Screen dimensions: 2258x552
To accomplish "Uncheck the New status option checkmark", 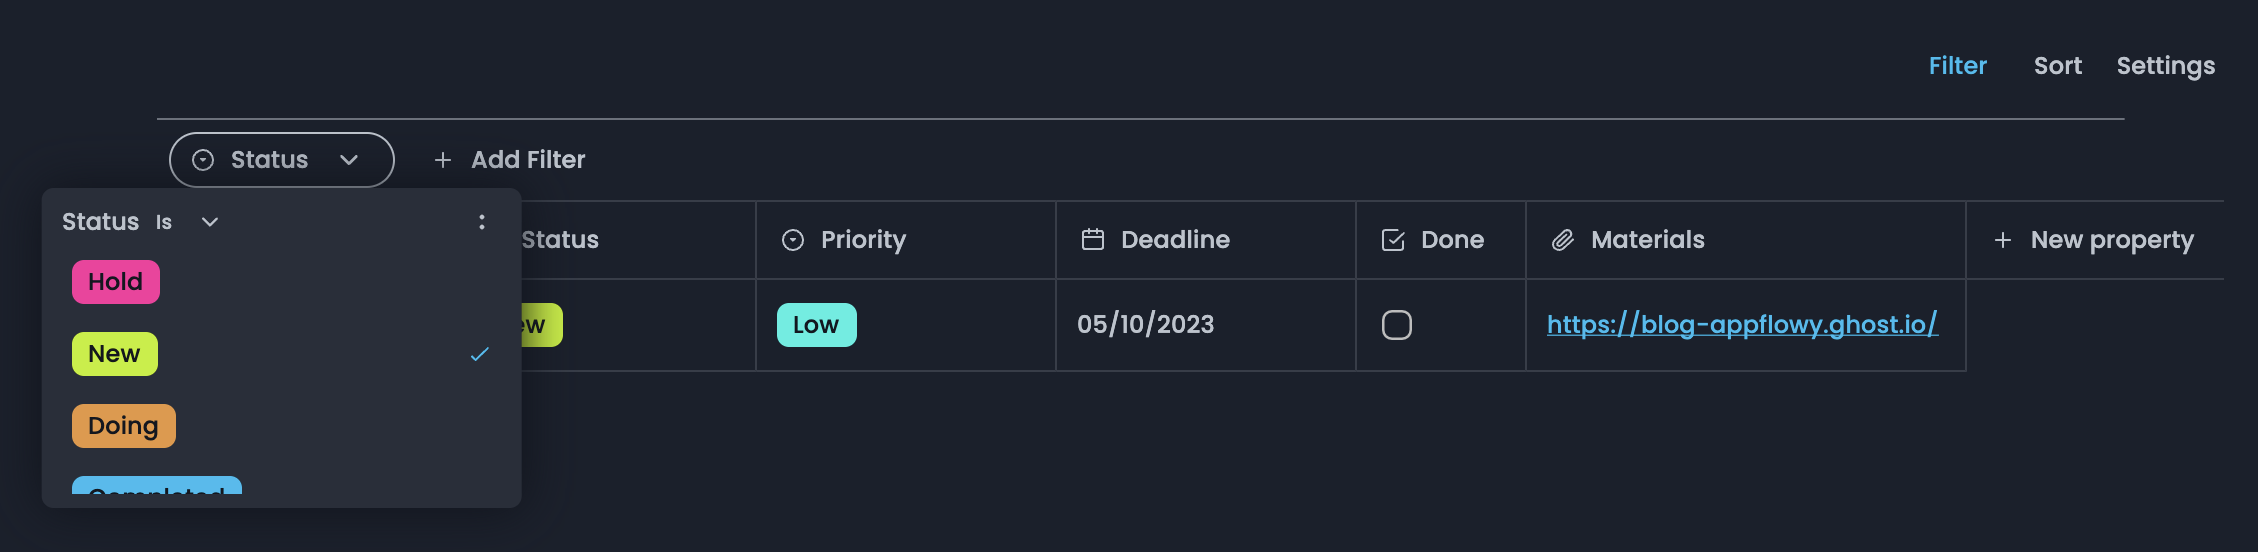I will click(480, 354).
